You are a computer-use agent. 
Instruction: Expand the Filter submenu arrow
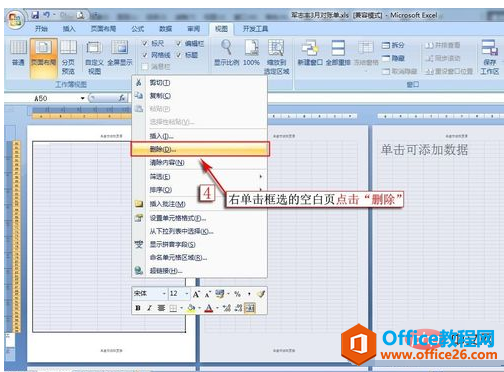pyautogui.click(x=261, y=176)
